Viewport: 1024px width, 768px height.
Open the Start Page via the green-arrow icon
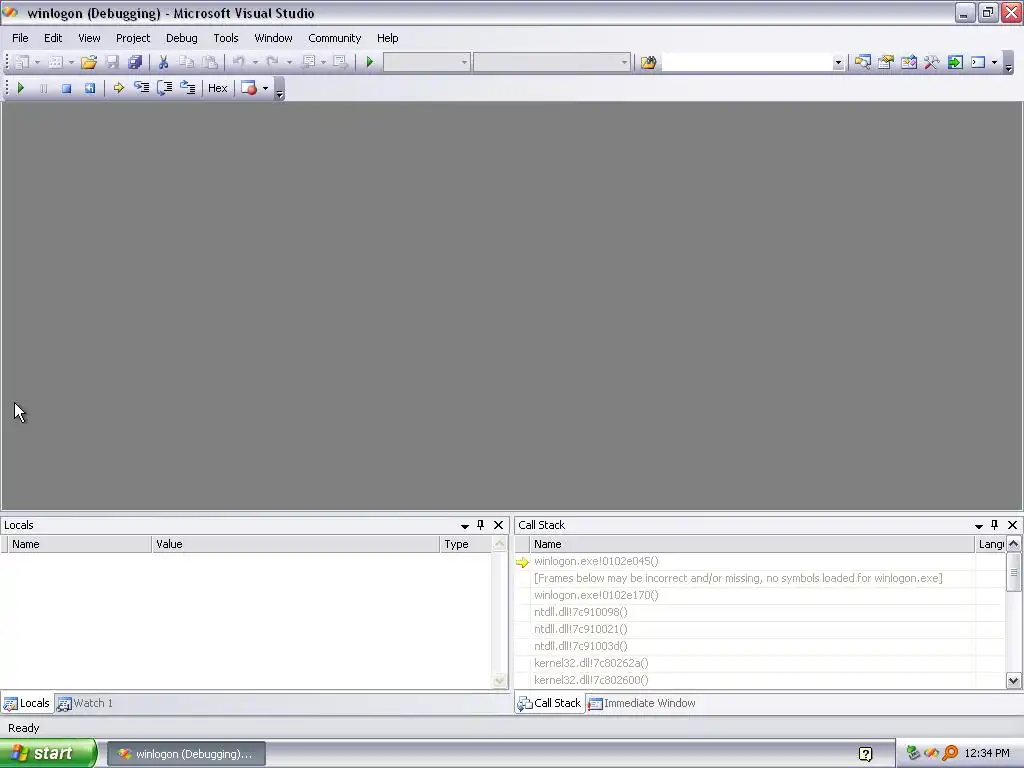pyautogui.click(x=955, y=62)
